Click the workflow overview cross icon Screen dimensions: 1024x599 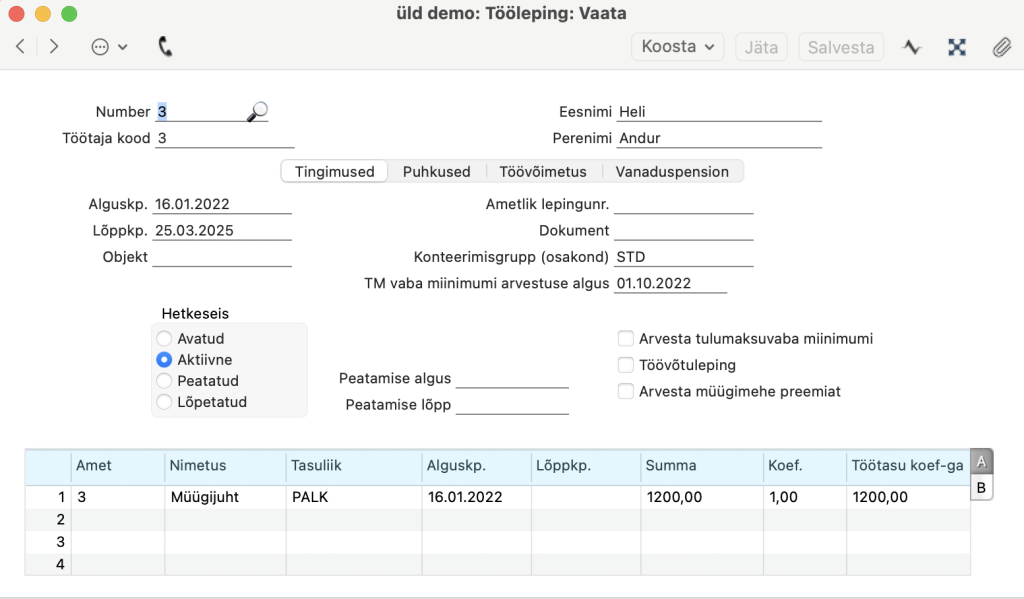point(957,47)
